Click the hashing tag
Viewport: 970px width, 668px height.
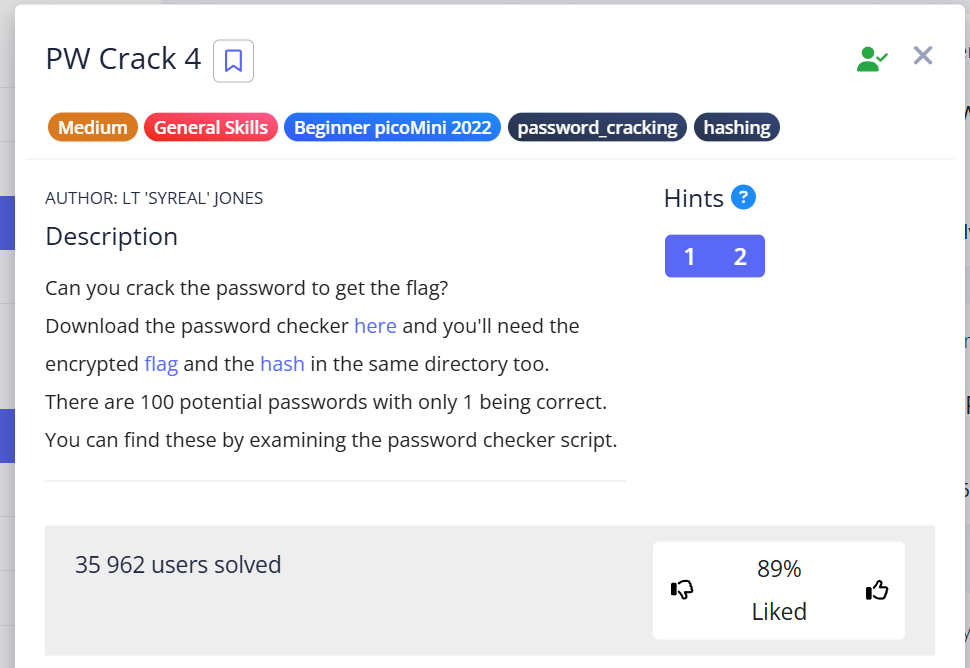pyautogui.click(x=736, y=127)
